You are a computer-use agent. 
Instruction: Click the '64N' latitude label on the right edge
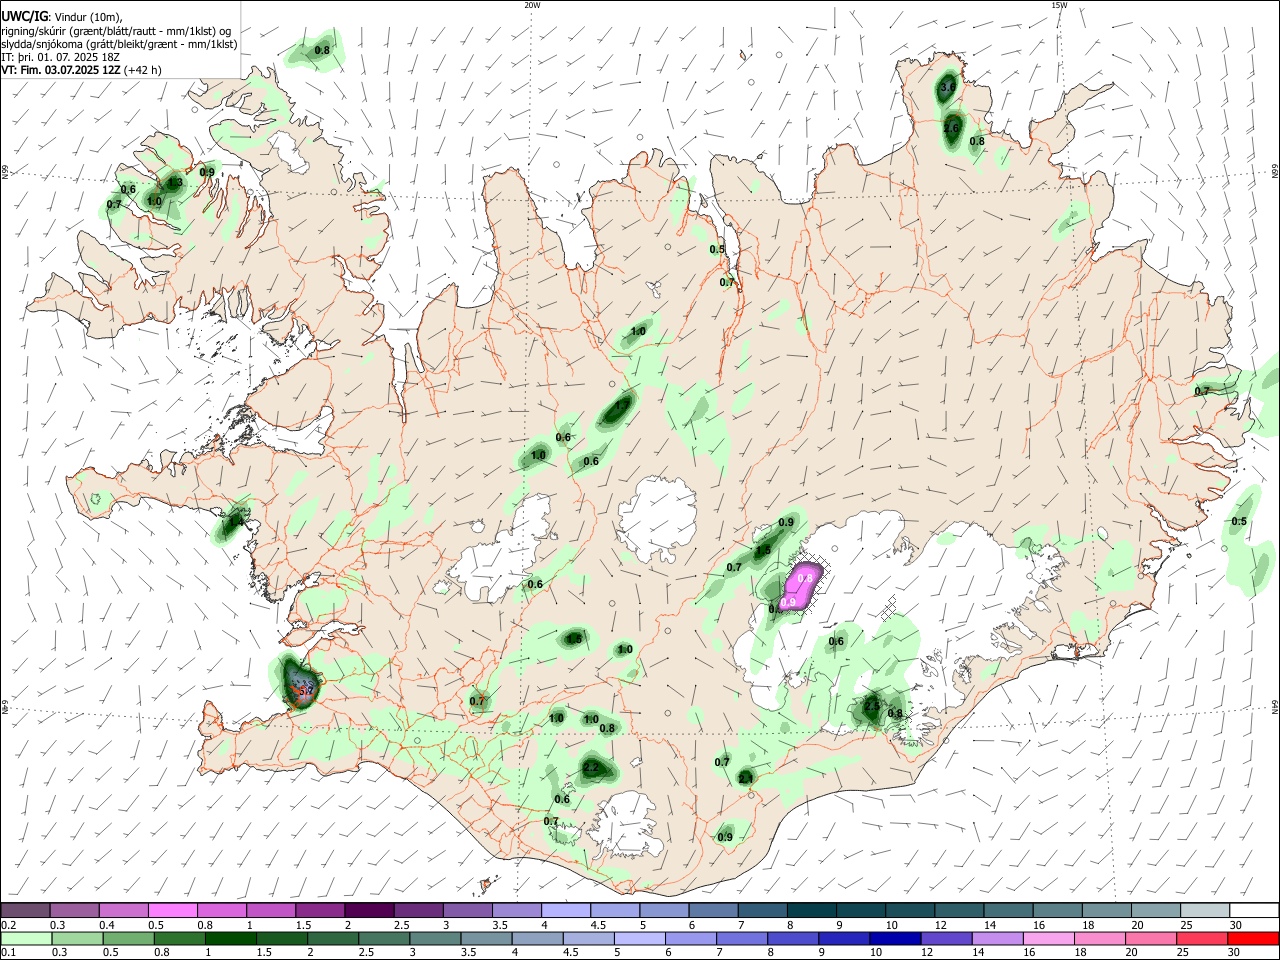pos(1275,706)
